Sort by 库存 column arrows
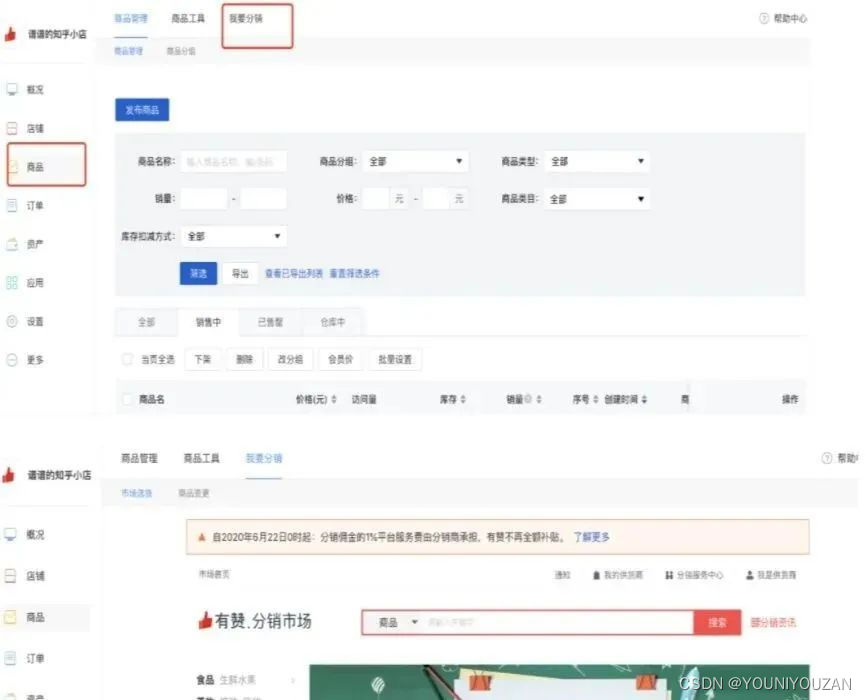Screen dimensions: 866x700 (463, 399)
